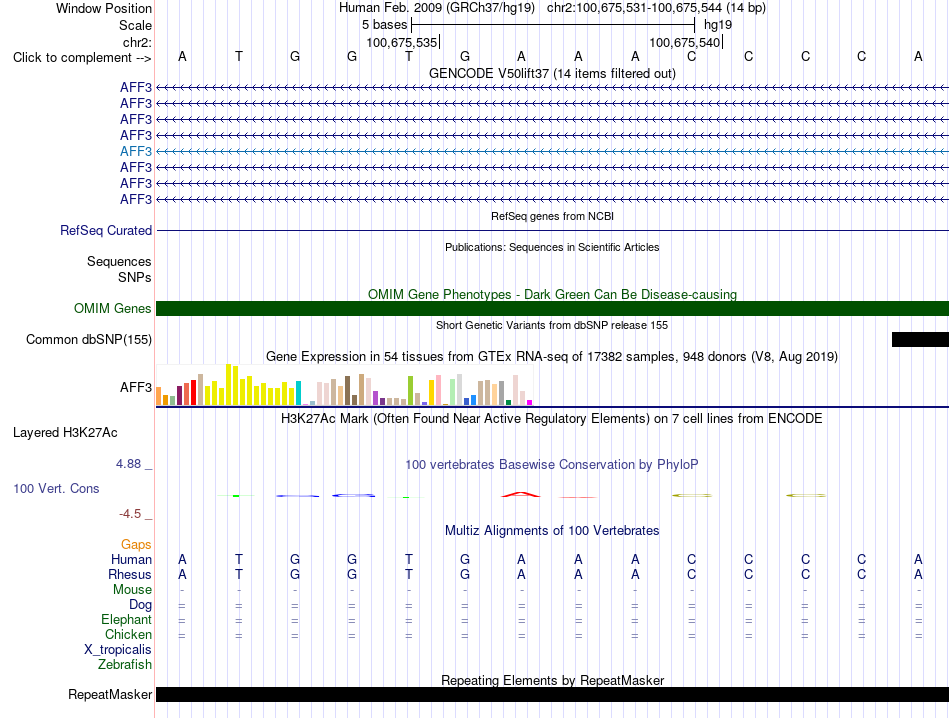Click the orange Gaps label
Viewport: 950px width, 718px height.
136,545
